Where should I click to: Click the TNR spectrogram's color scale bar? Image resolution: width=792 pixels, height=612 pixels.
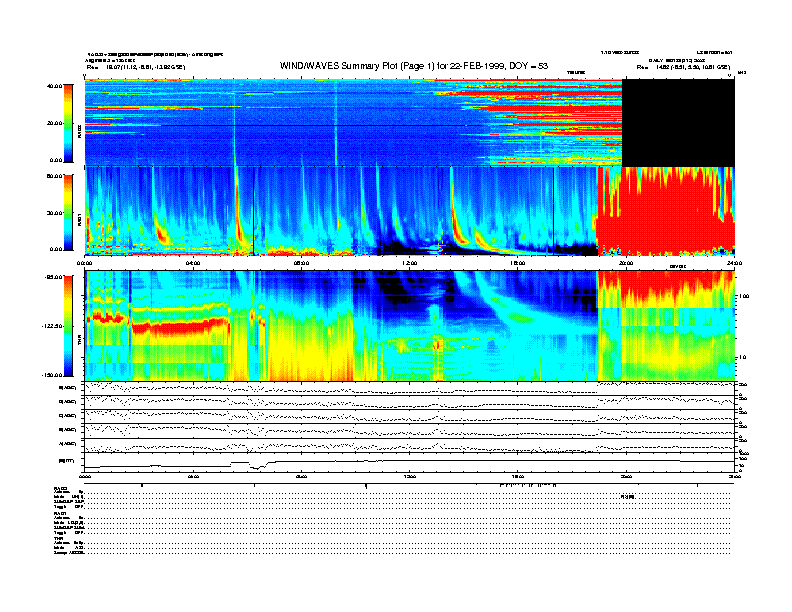[x=68, y=326]
